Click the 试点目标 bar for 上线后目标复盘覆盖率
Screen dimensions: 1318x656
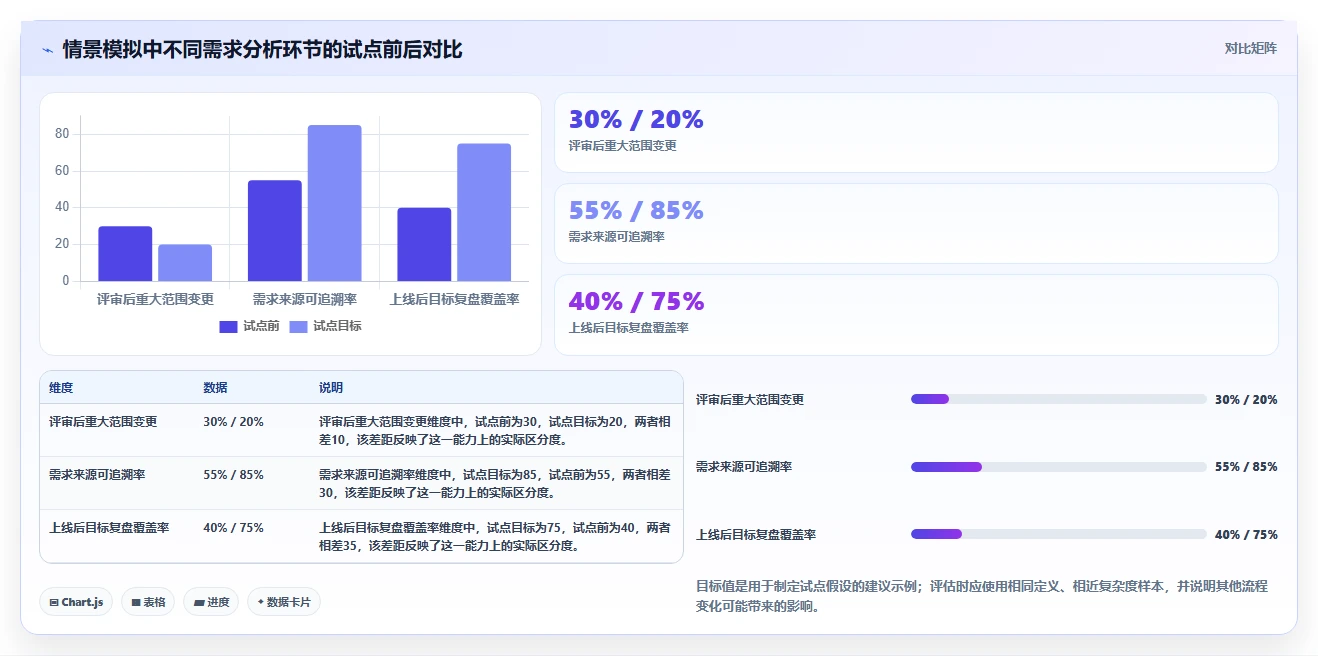[x=484, y=212]
